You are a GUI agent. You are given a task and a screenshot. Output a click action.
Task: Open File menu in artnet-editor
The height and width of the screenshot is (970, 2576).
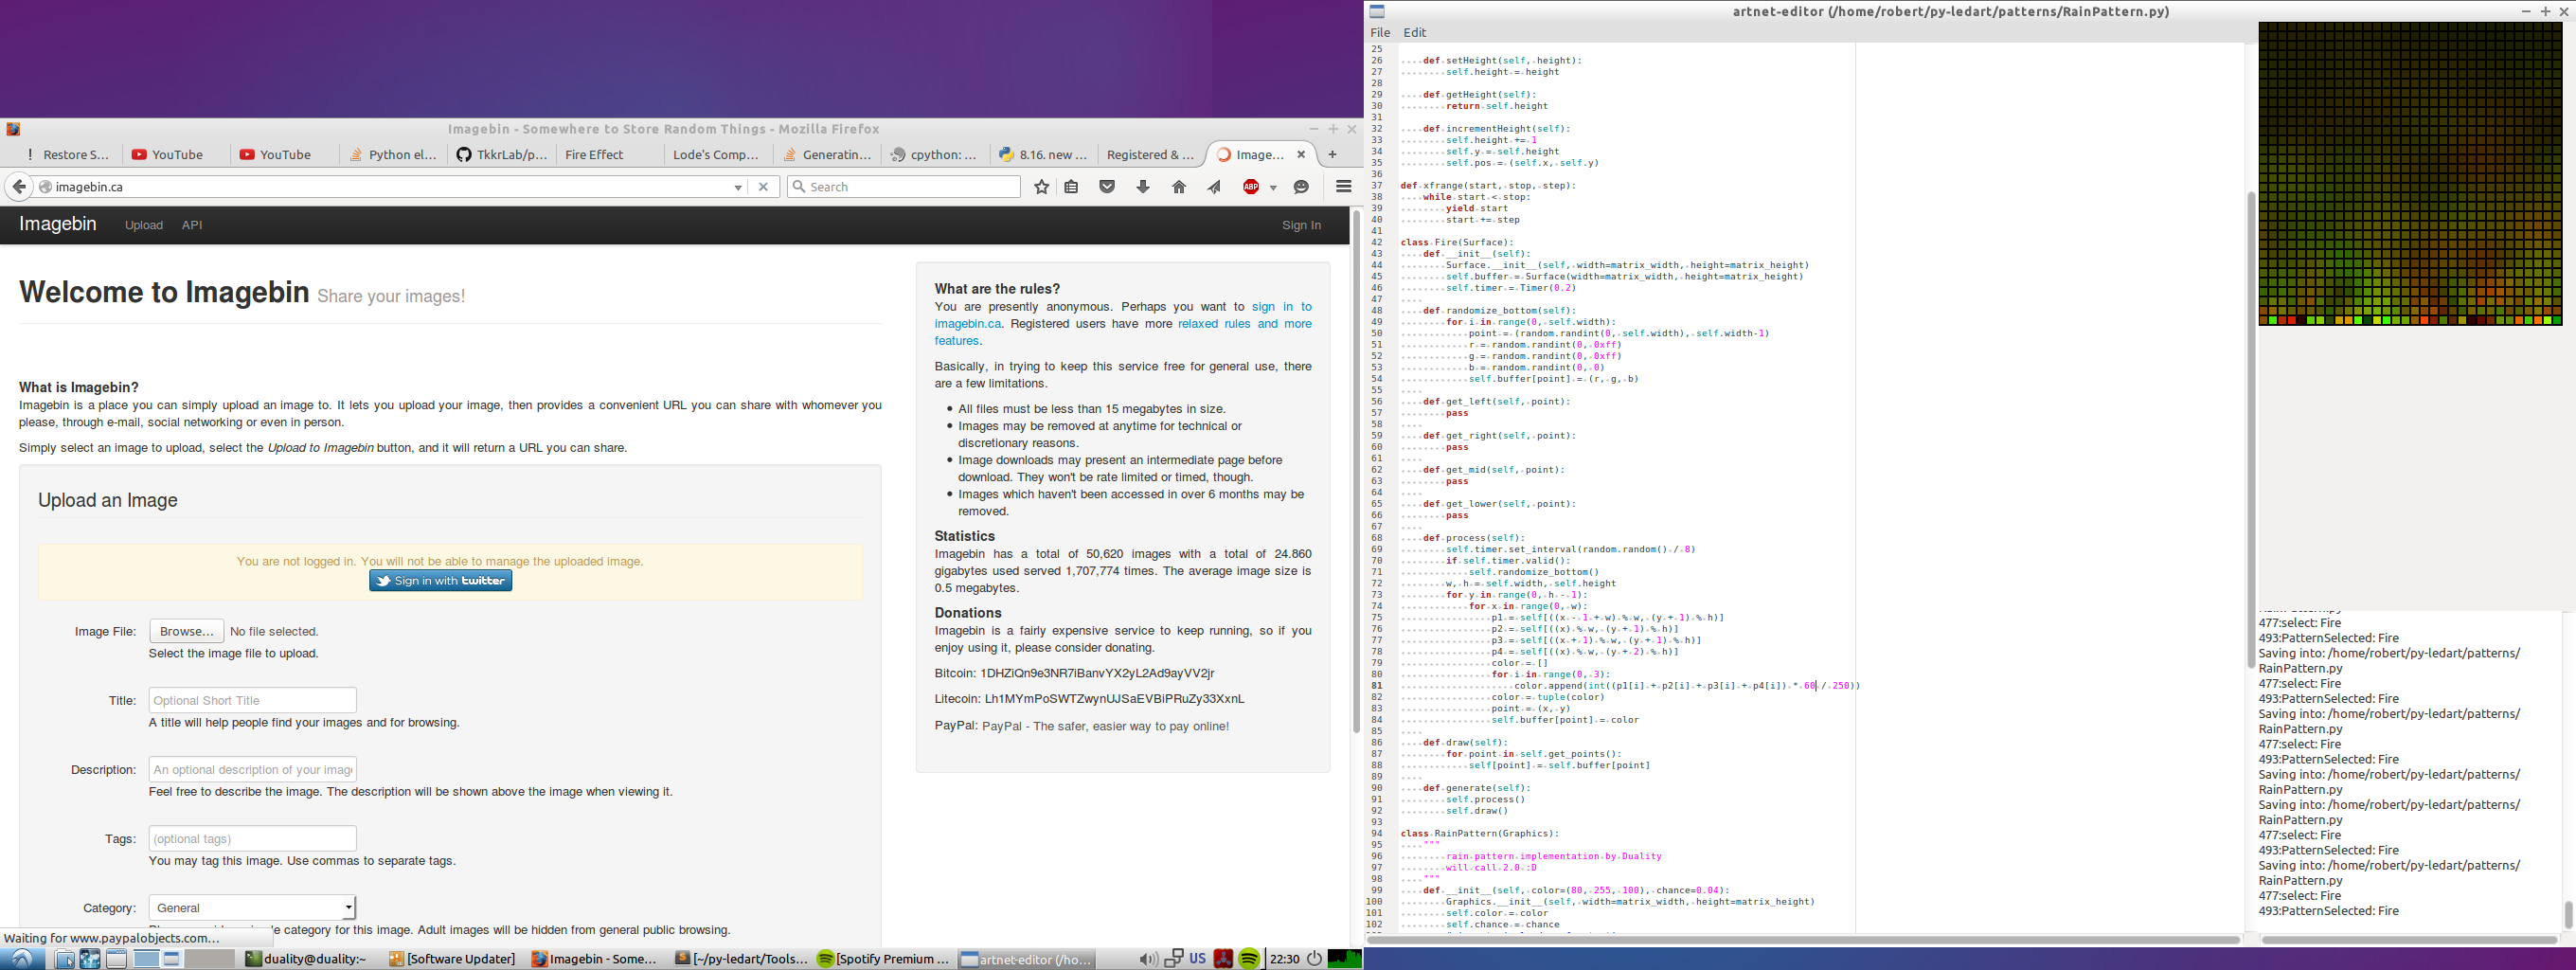[1380, 33]
